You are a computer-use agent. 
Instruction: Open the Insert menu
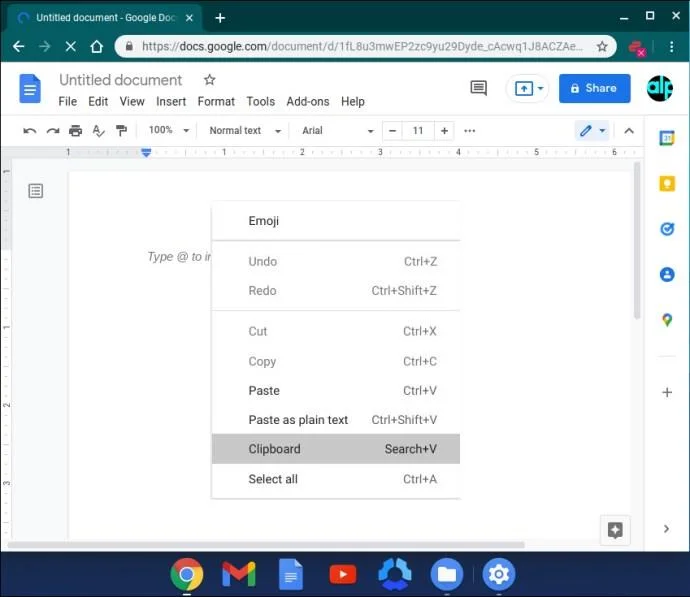click(171, 102)
